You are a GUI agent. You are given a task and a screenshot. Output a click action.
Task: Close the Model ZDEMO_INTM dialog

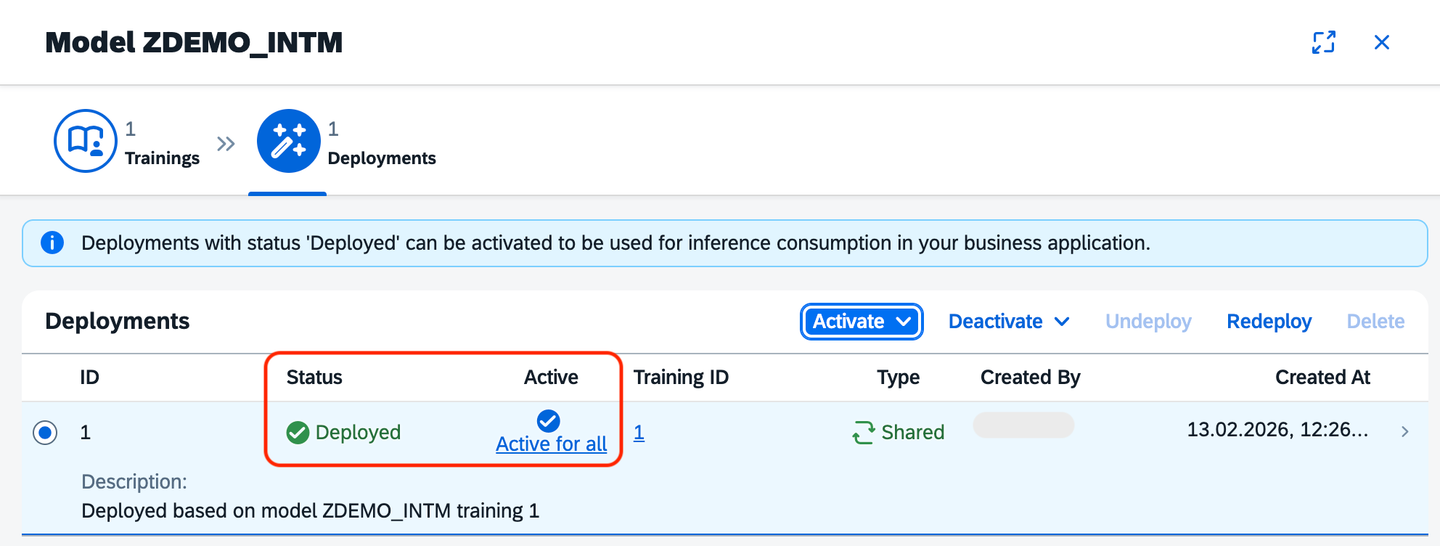pos(1382,42)
